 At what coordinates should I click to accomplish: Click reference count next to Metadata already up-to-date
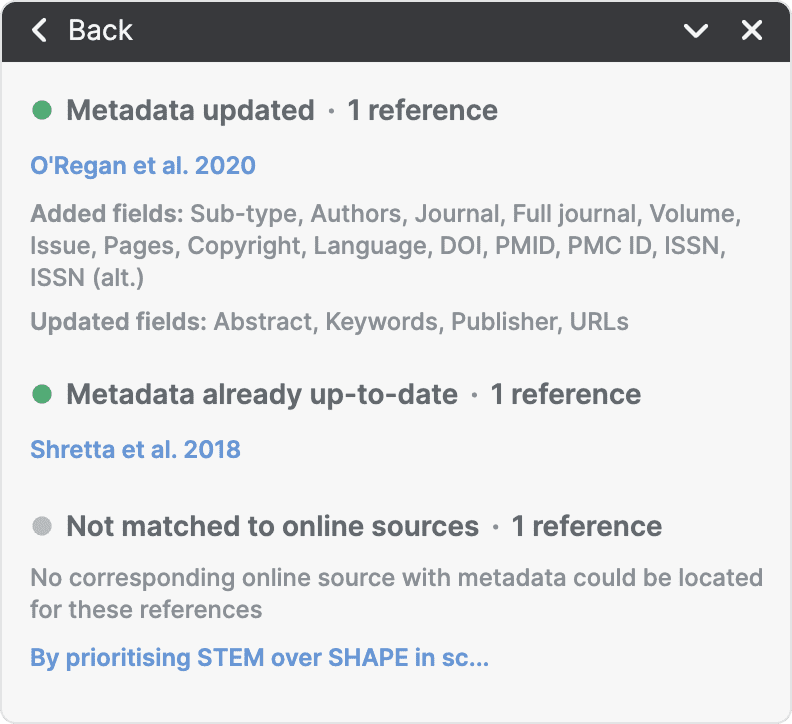pos(565,394)
